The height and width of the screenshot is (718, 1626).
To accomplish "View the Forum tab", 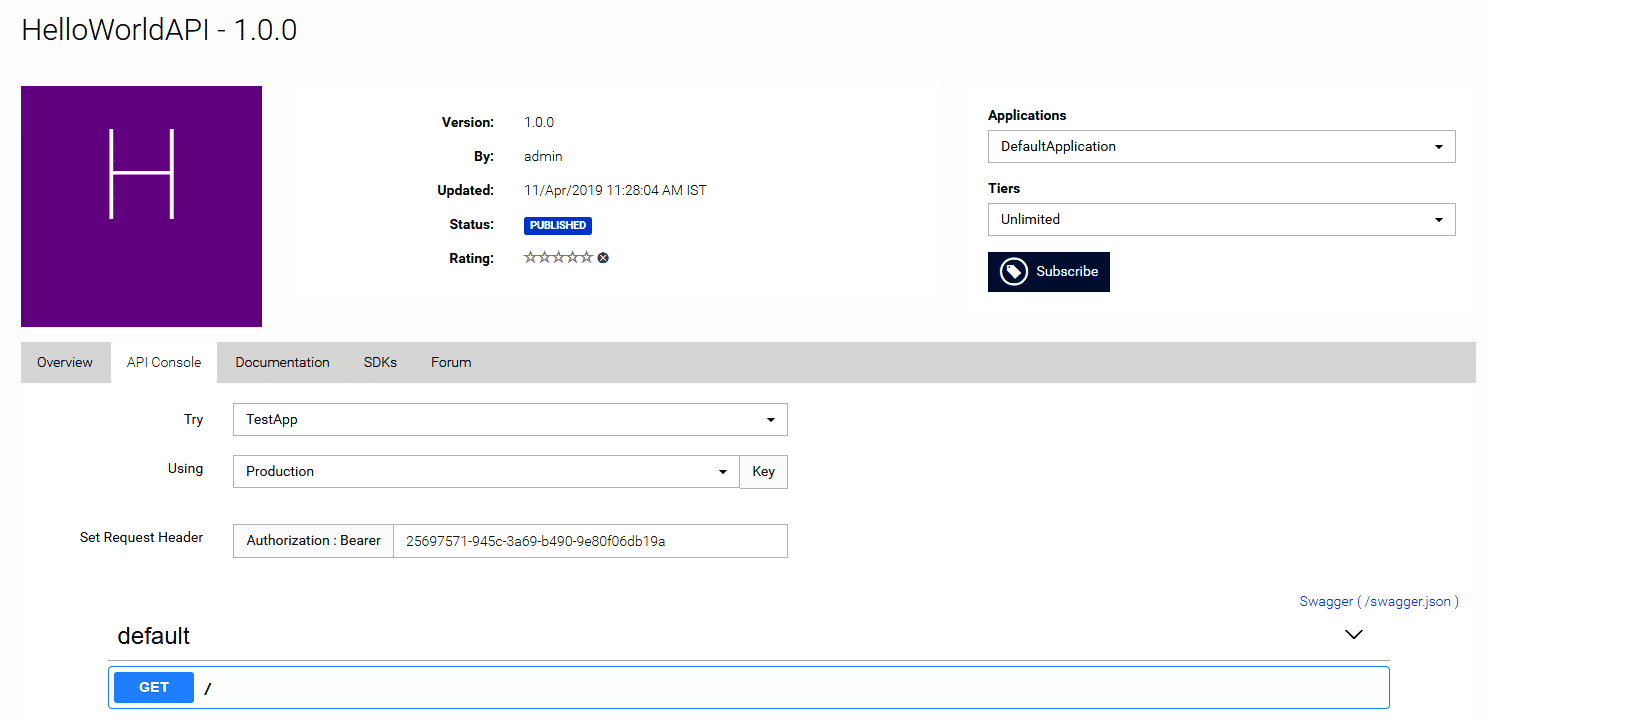I will coord(451,363).
